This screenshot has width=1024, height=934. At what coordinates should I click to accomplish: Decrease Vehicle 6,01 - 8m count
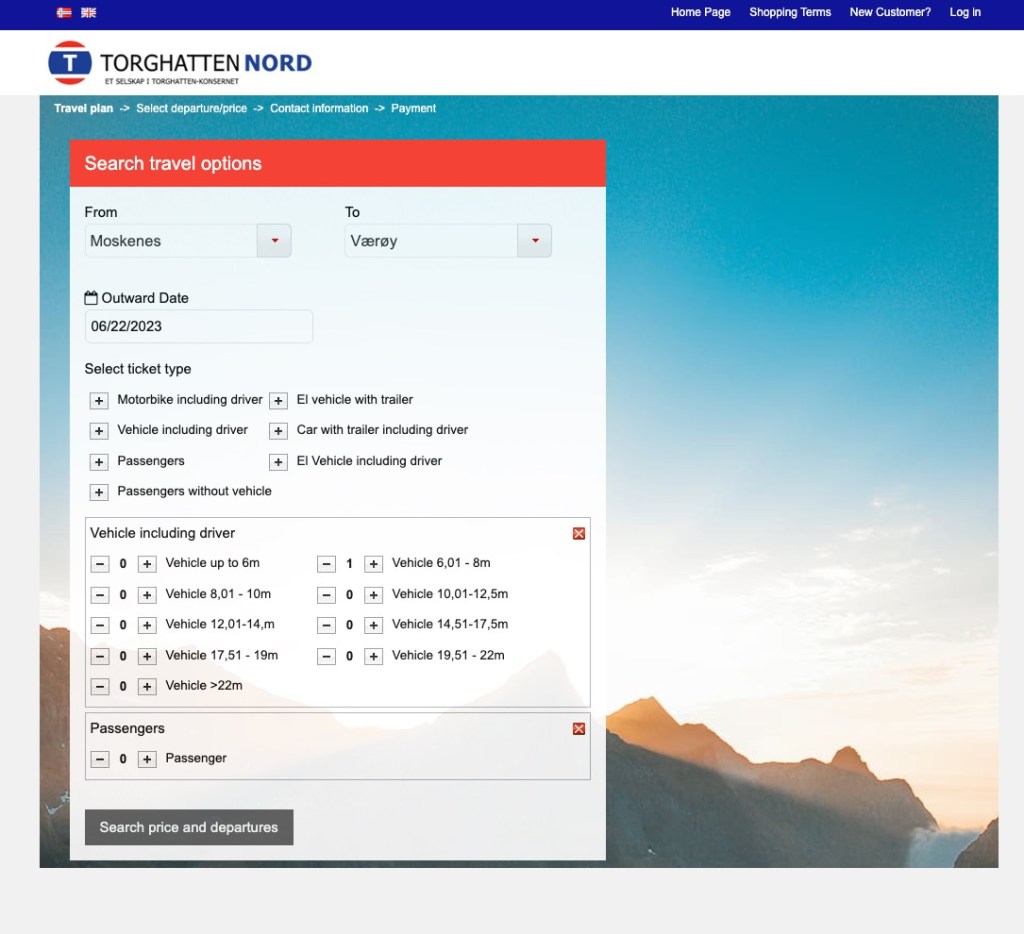(326, 564)
